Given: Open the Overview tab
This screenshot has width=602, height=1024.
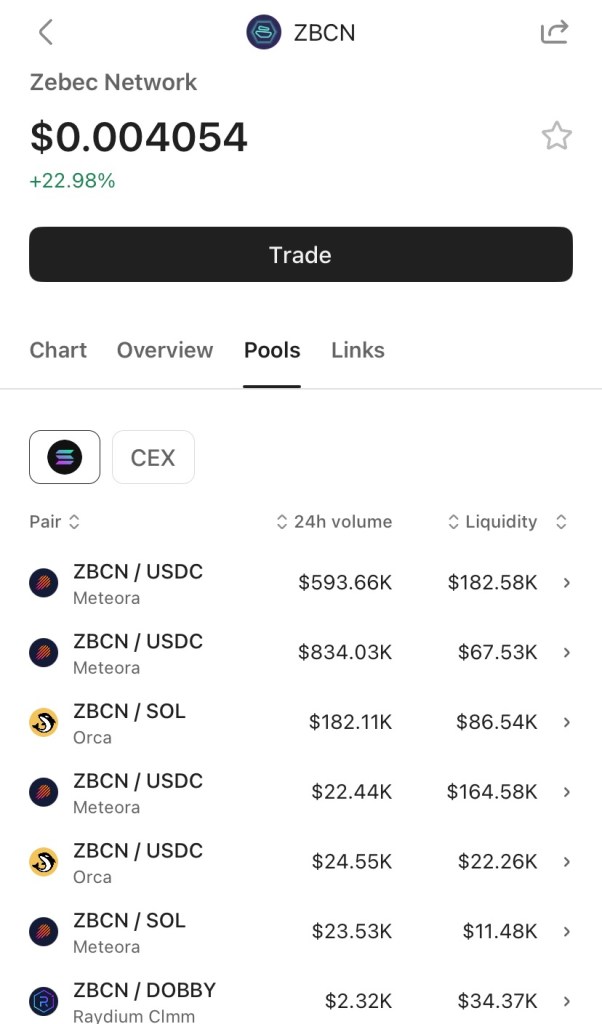Looking at the screenshot, I should click(x=165, y=350).
